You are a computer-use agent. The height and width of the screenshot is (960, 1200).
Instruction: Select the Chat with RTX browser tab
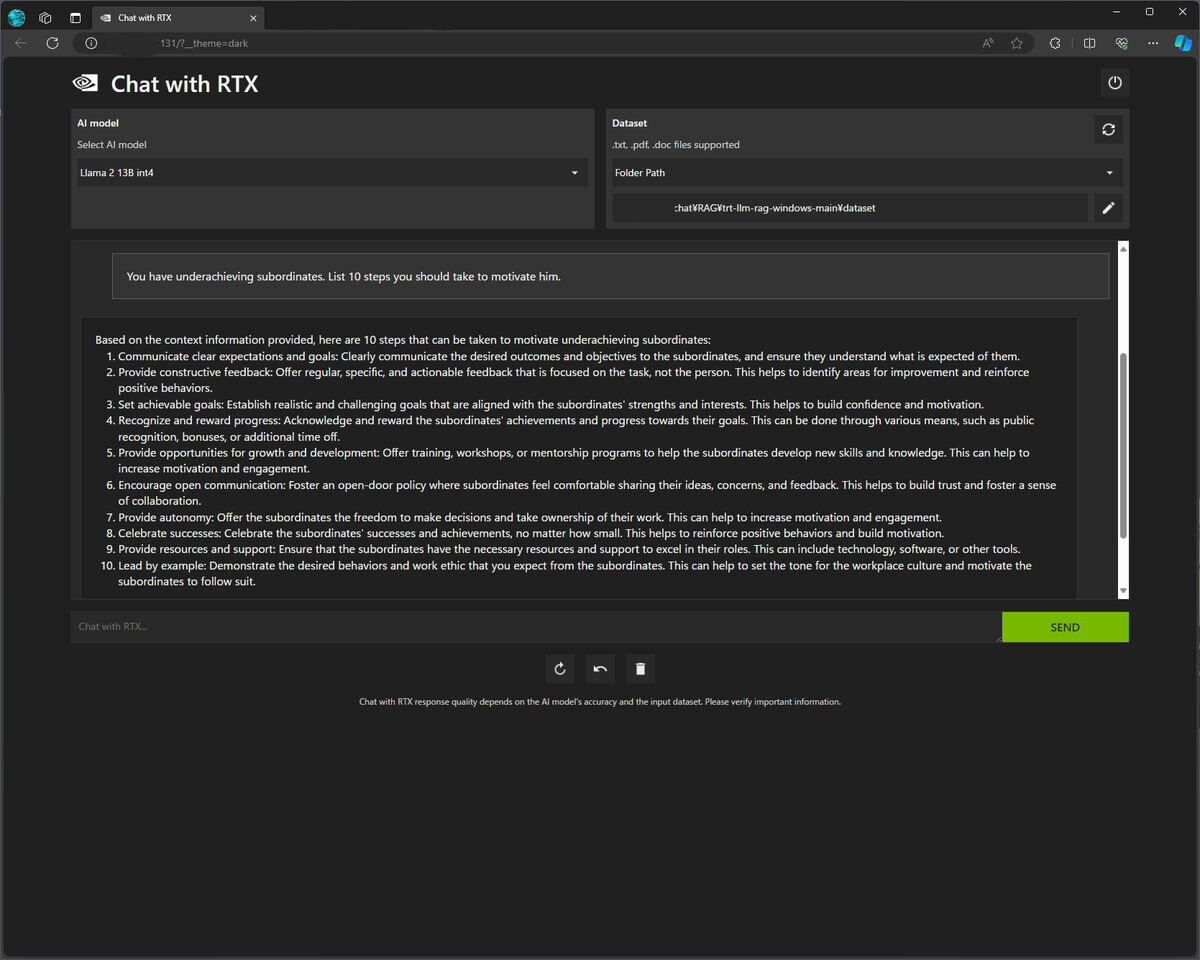click(x=178, y=17)
